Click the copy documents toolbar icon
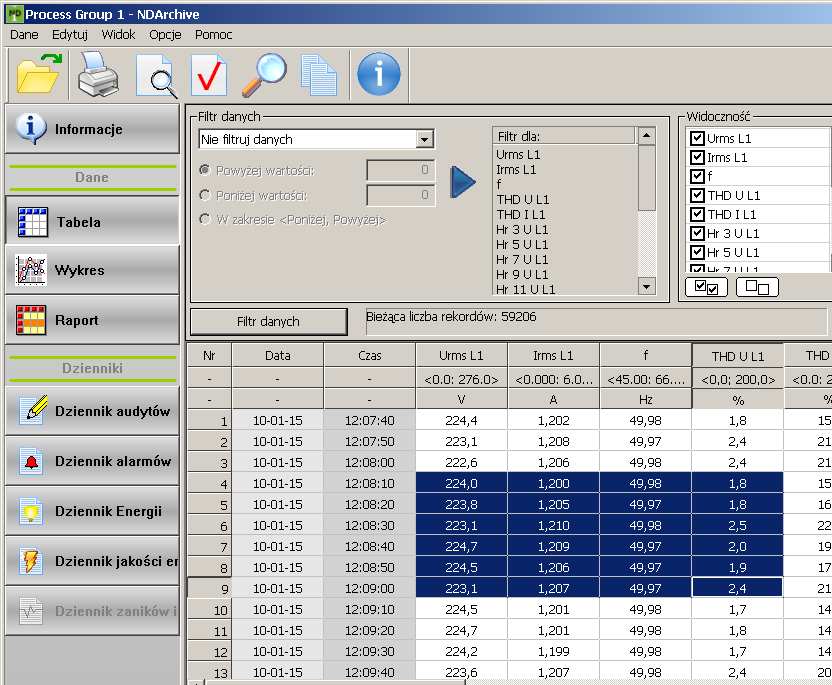This screenshot has height=685, width=832. tap(318, 75)
